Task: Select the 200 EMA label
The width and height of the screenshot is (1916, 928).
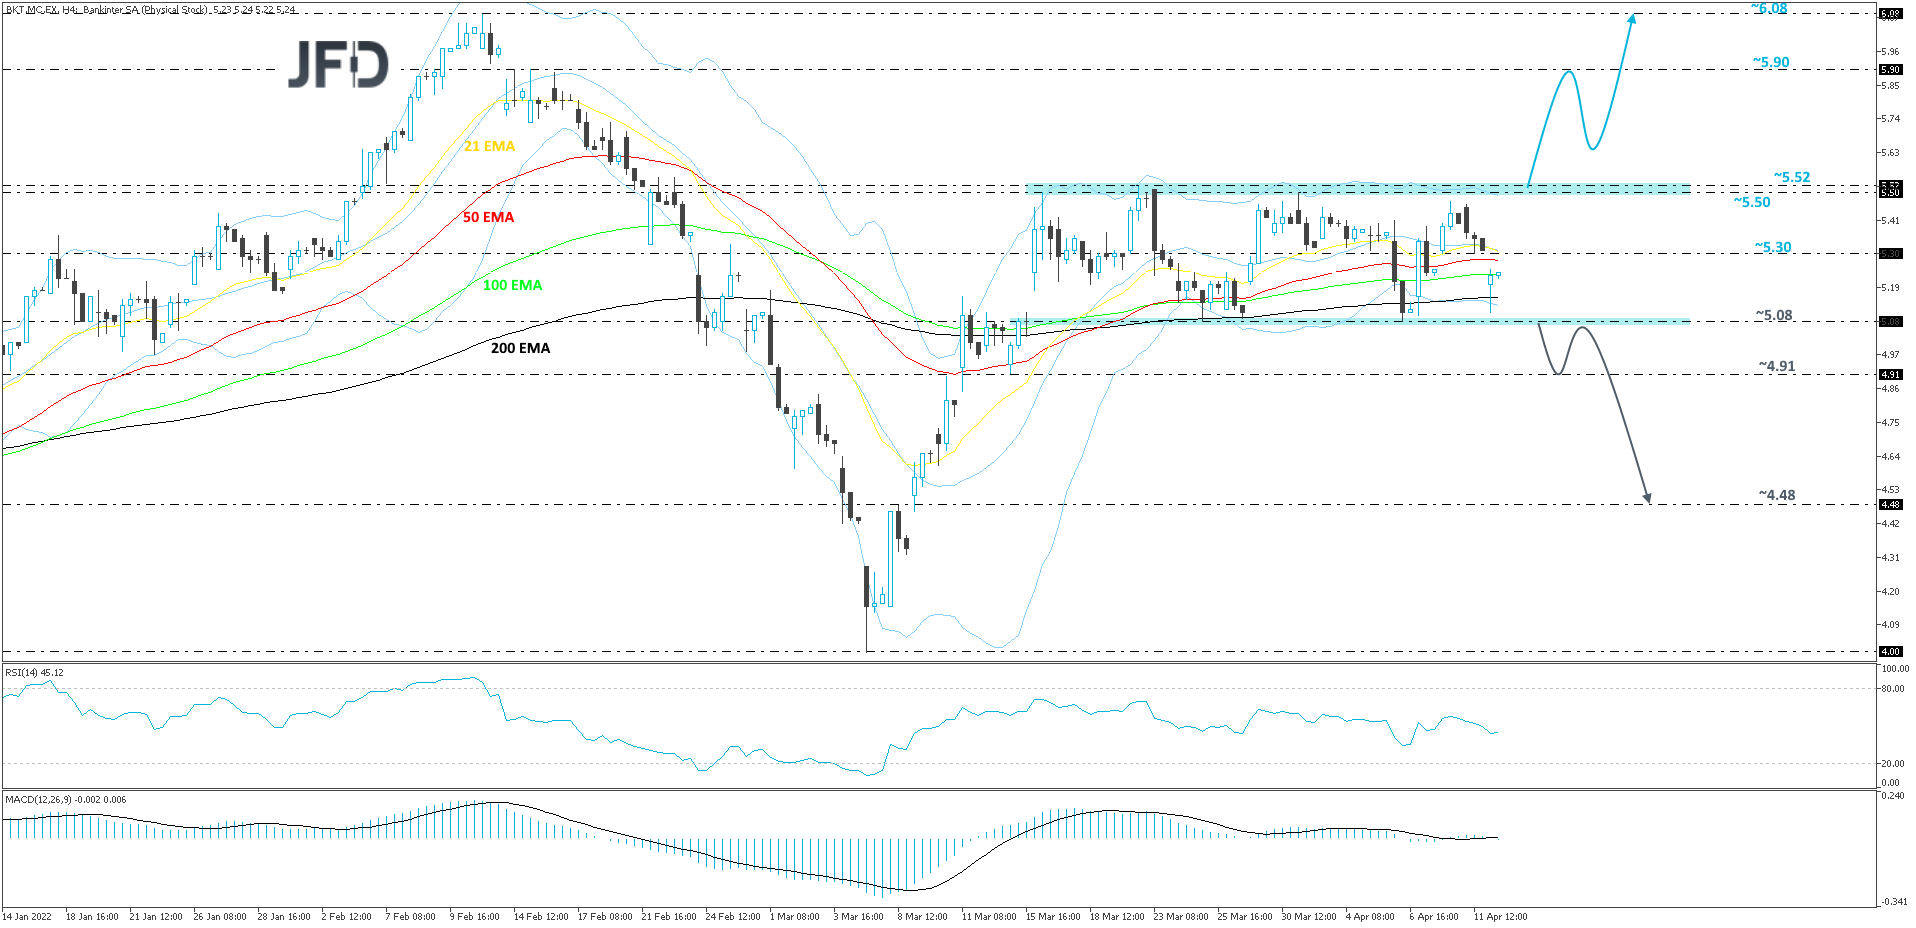Action: (519, 348)
